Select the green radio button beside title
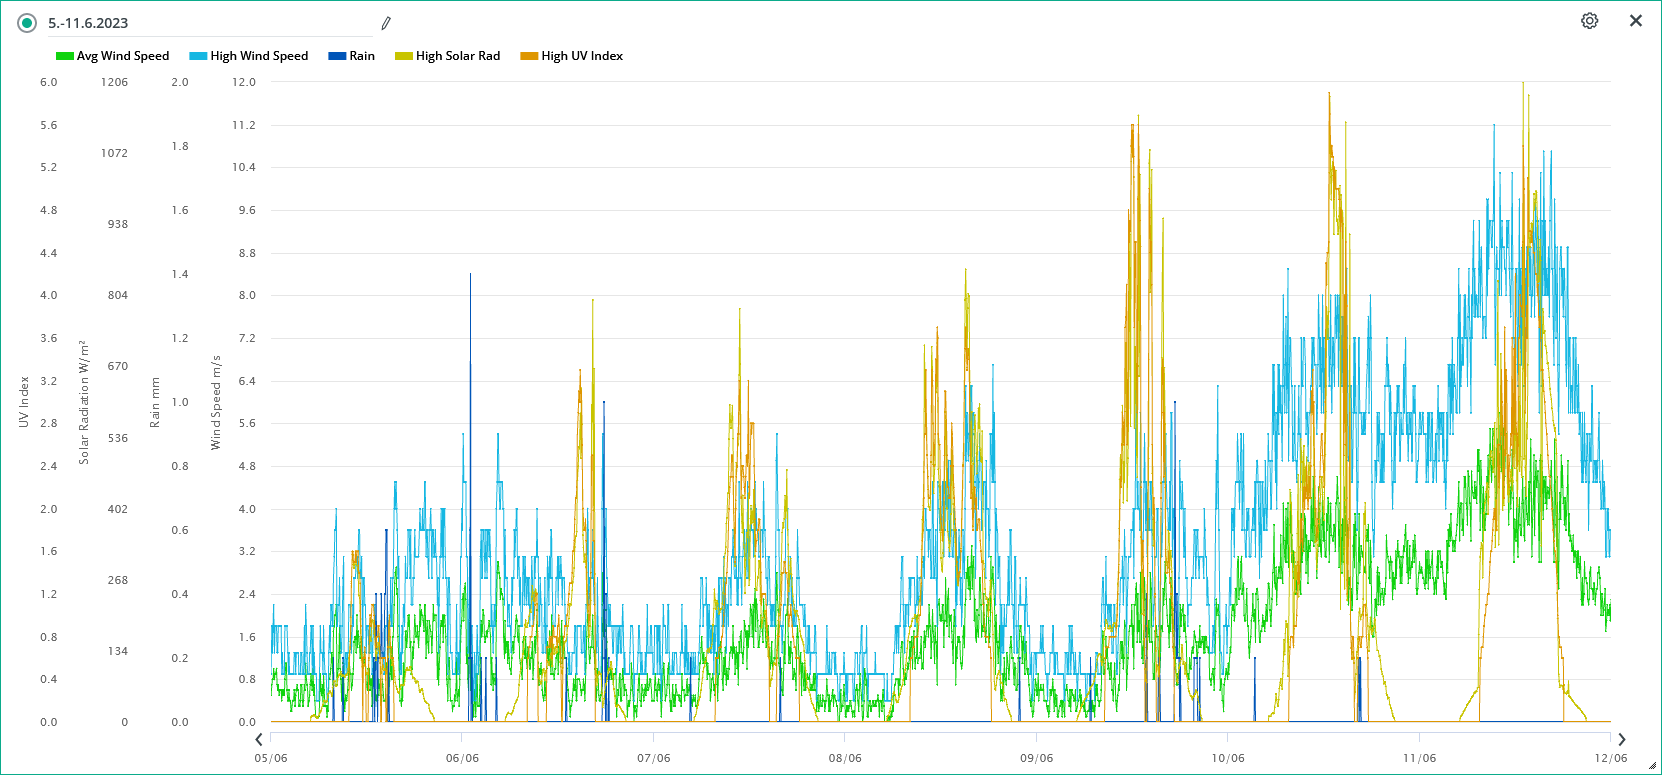Viewport: 1662px width, 775px height. (27, 23)
